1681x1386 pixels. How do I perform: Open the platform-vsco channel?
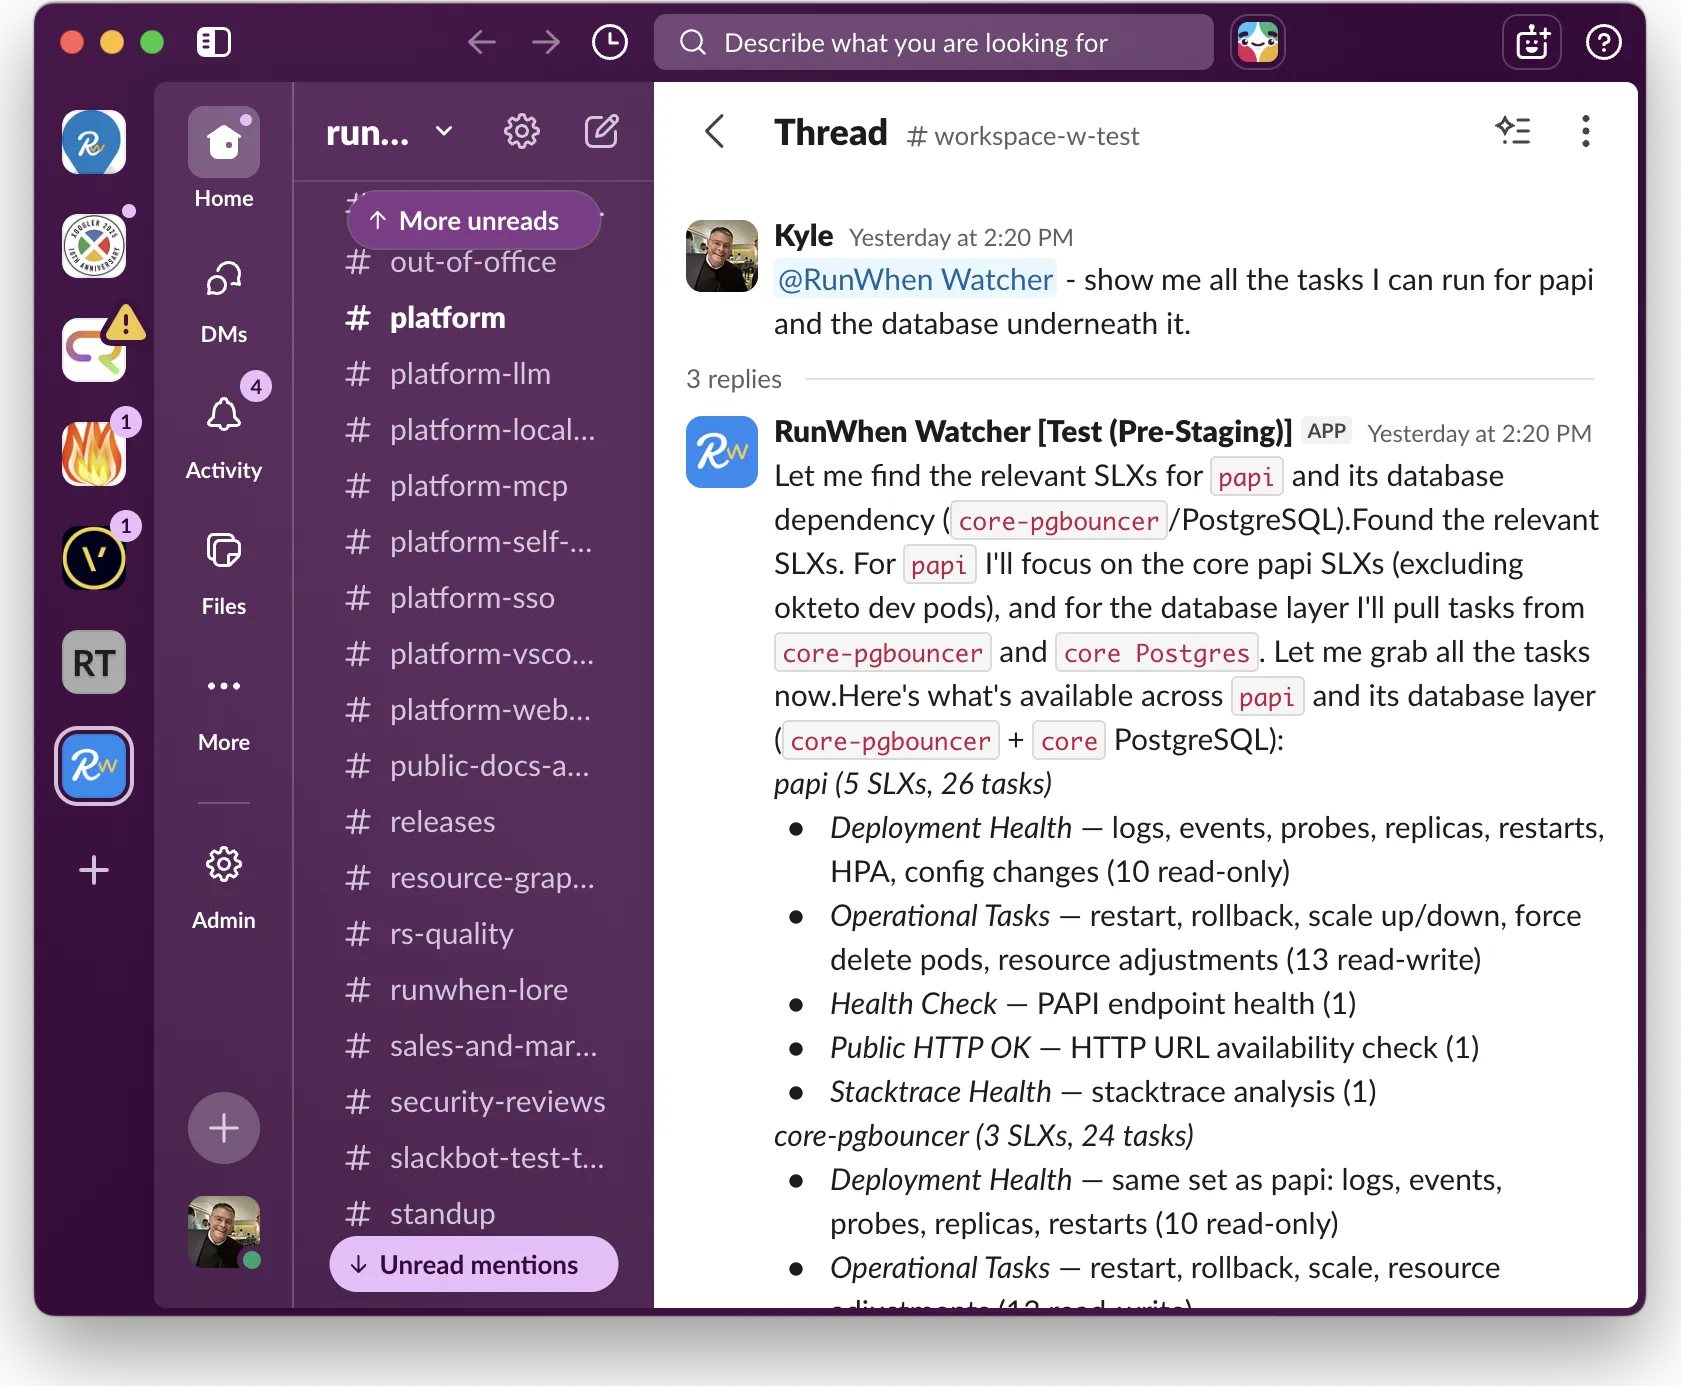tap(474, 654)
